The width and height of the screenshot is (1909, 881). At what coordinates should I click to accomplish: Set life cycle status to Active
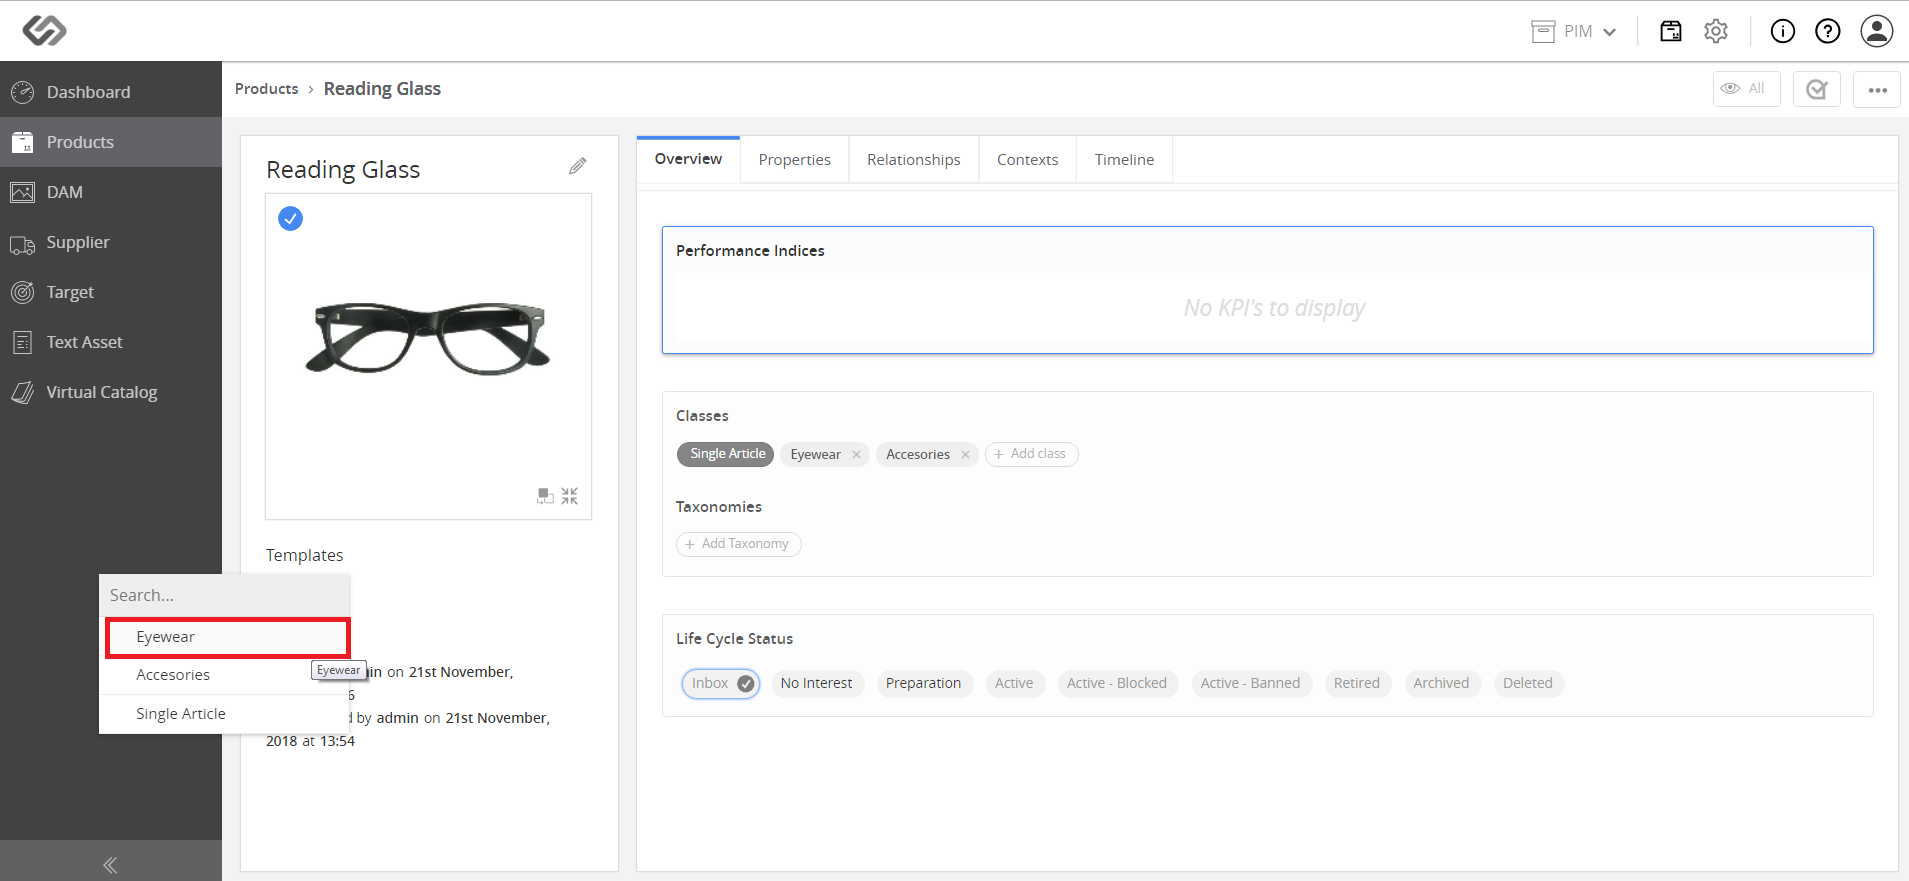[x=1014, y=684]
